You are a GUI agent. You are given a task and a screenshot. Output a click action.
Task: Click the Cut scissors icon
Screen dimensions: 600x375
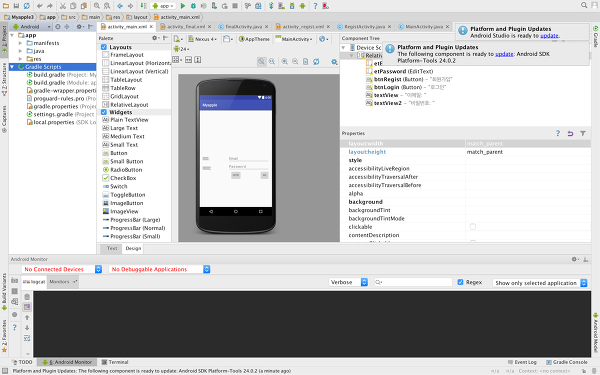63,6
